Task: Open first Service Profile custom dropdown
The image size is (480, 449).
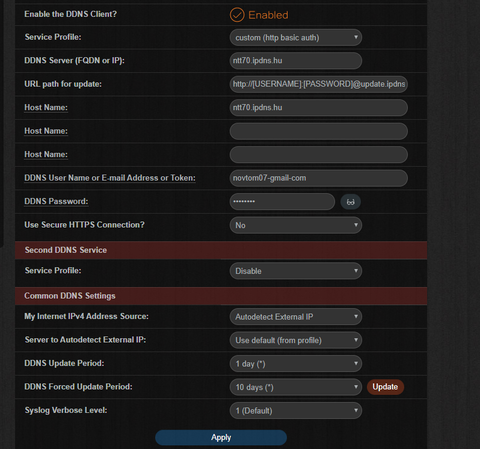Action: click(x=296, y=37)
